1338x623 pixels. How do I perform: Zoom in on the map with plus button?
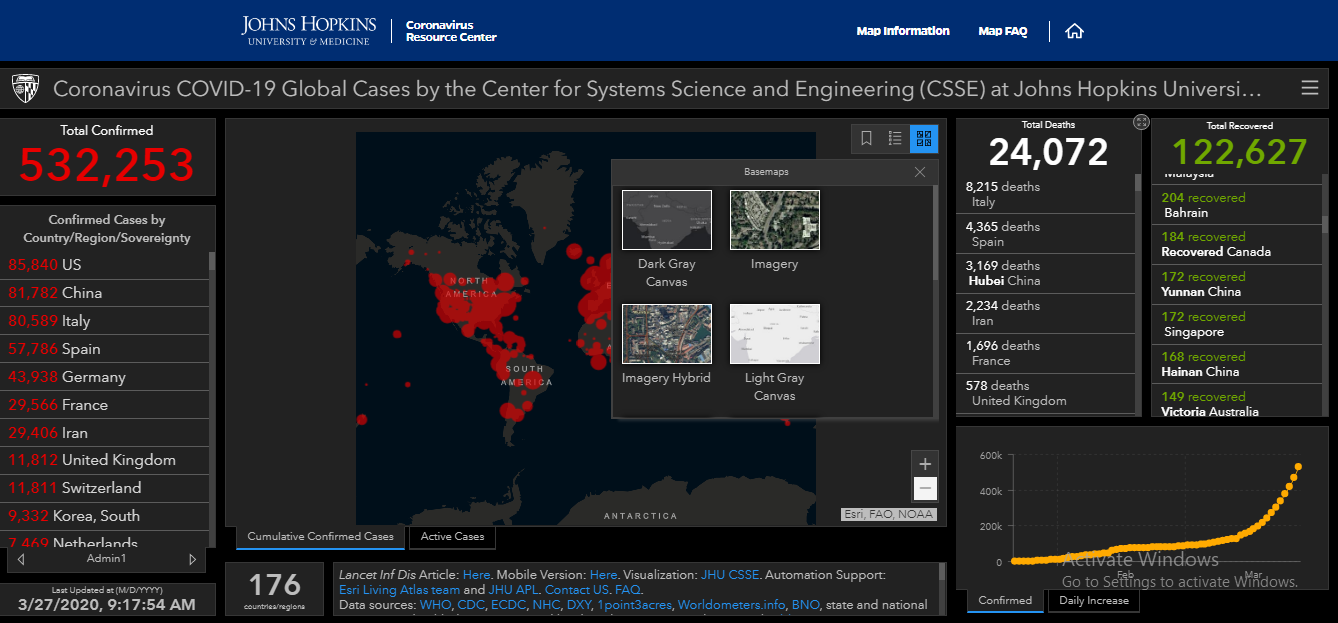(x=925, y=464)
